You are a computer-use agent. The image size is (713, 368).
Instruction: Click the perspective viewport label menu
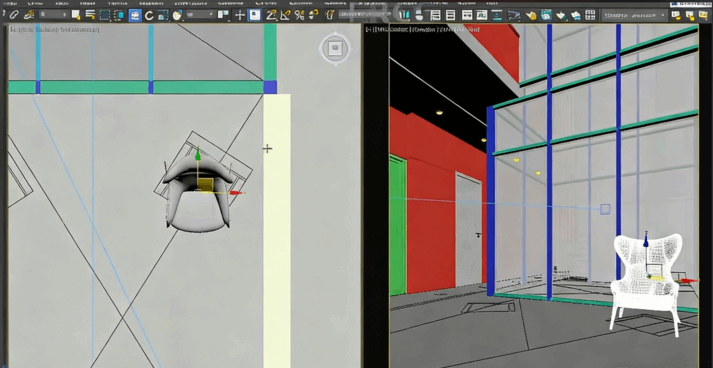[423, 30]
